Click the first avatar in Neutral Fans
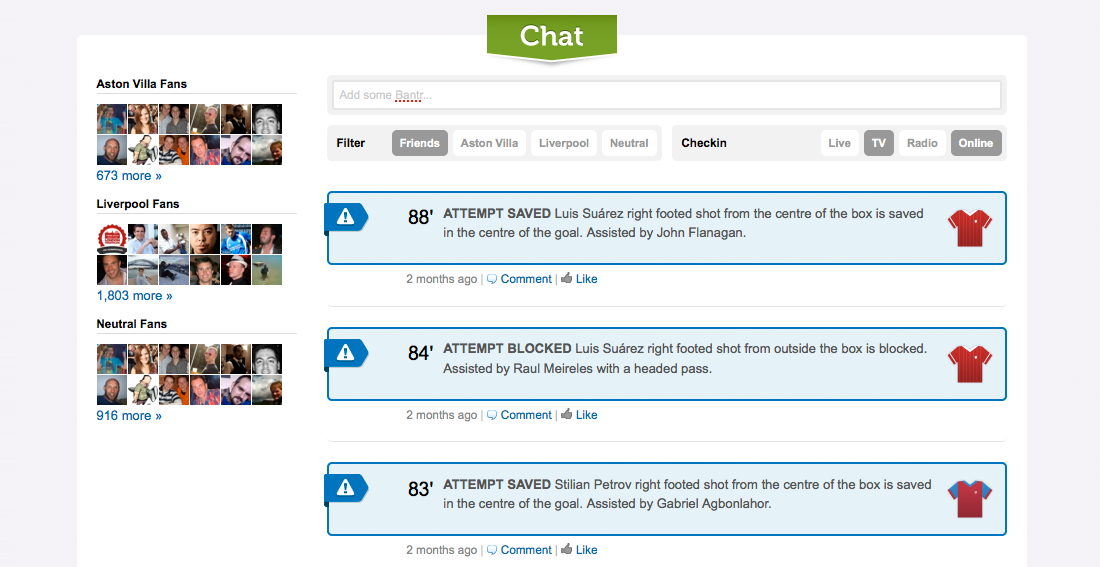The width and height of the screenshot is (1100, 567). (112, 359)
